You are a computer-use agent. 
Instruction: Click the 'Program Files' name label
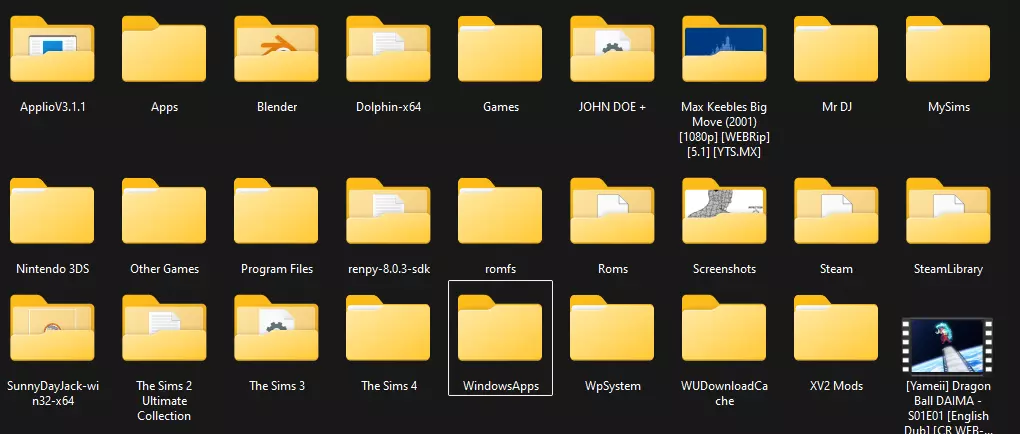[x=276, y=269]
